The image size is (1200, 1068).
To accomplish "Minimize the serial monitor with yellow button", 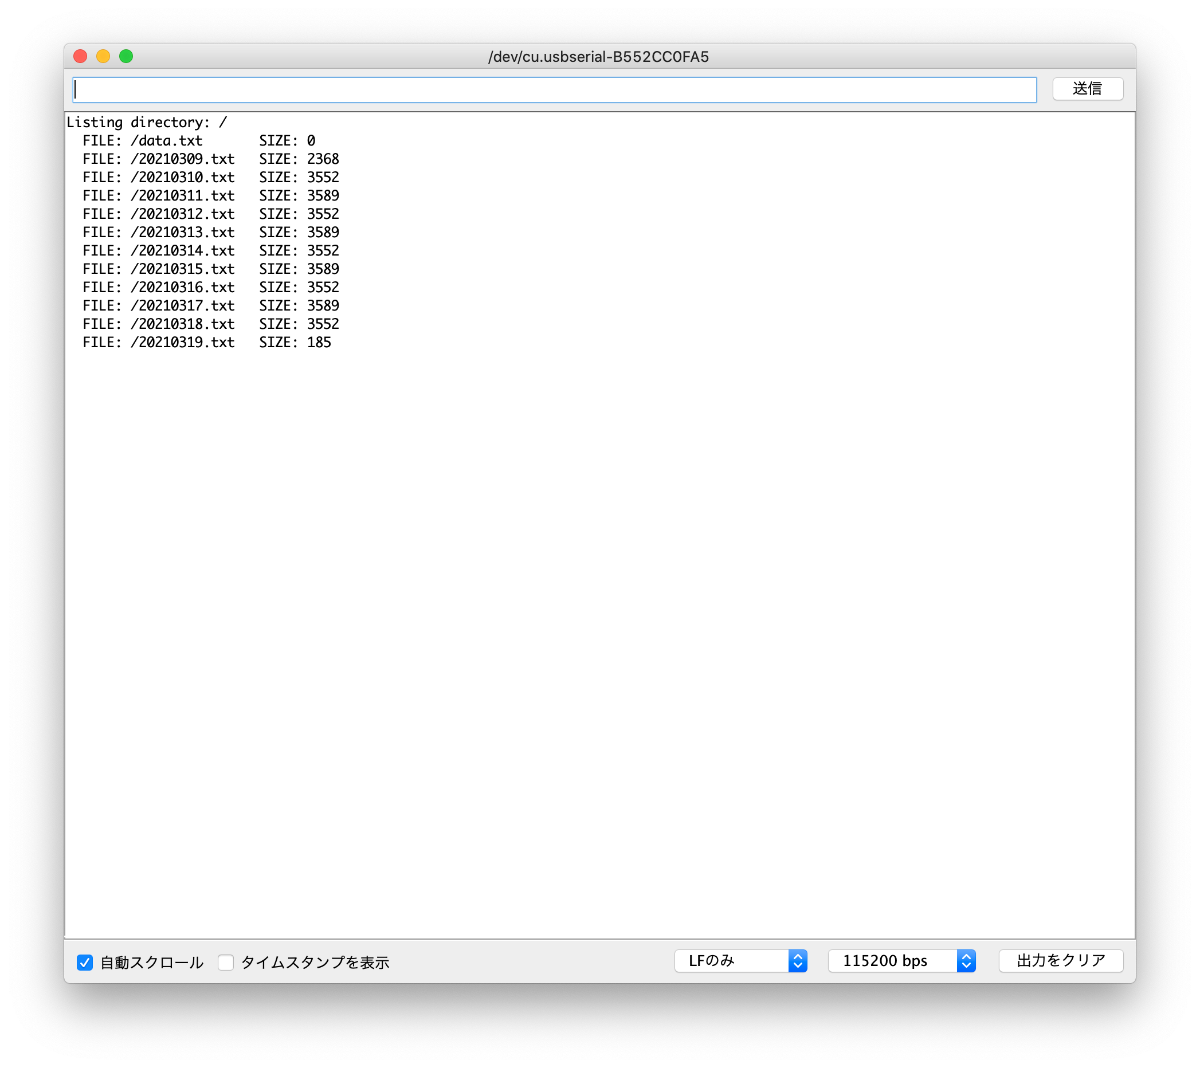I will [x=103, y=56].
